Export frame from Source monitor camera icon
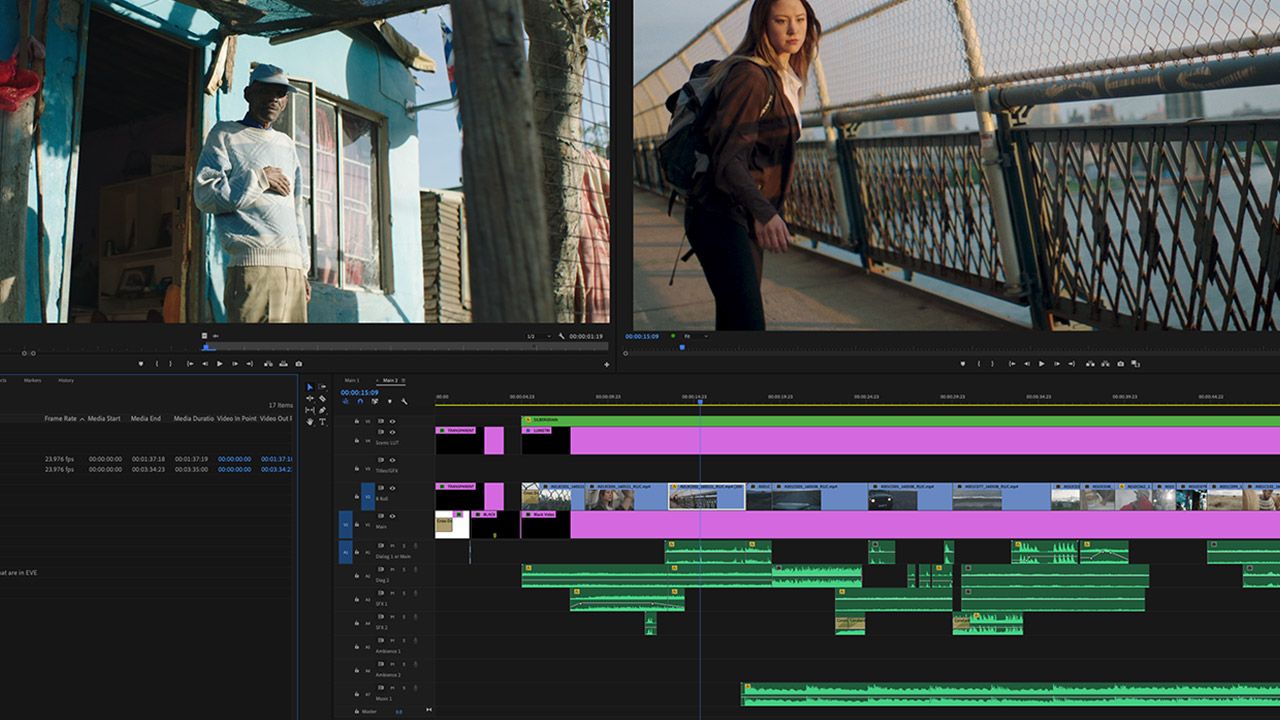Screen dimensions: 1280x720 pyautogui.click(x=298, y=364)
